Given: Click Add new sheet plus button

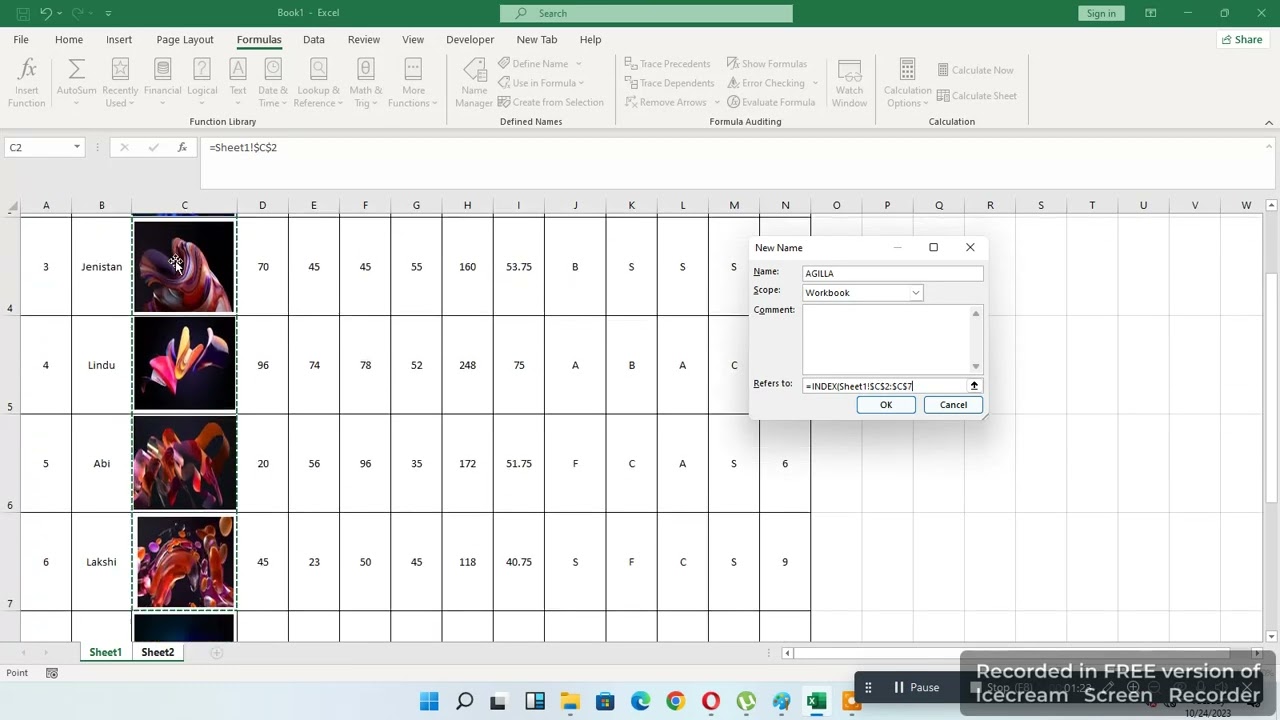Looking at the screenshot, I should 216,652.
